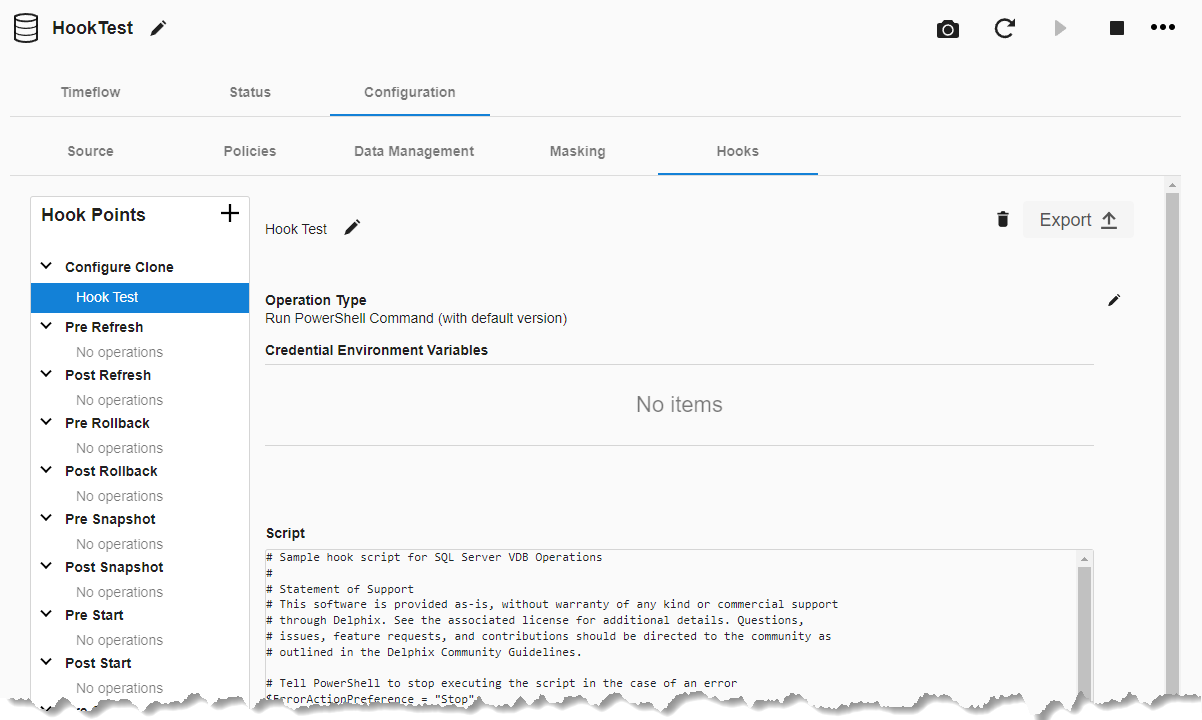Click the Post Snapshot hook point label
Image resolution: width=1202 pixels, height=720 pixels.
(114, 567)
